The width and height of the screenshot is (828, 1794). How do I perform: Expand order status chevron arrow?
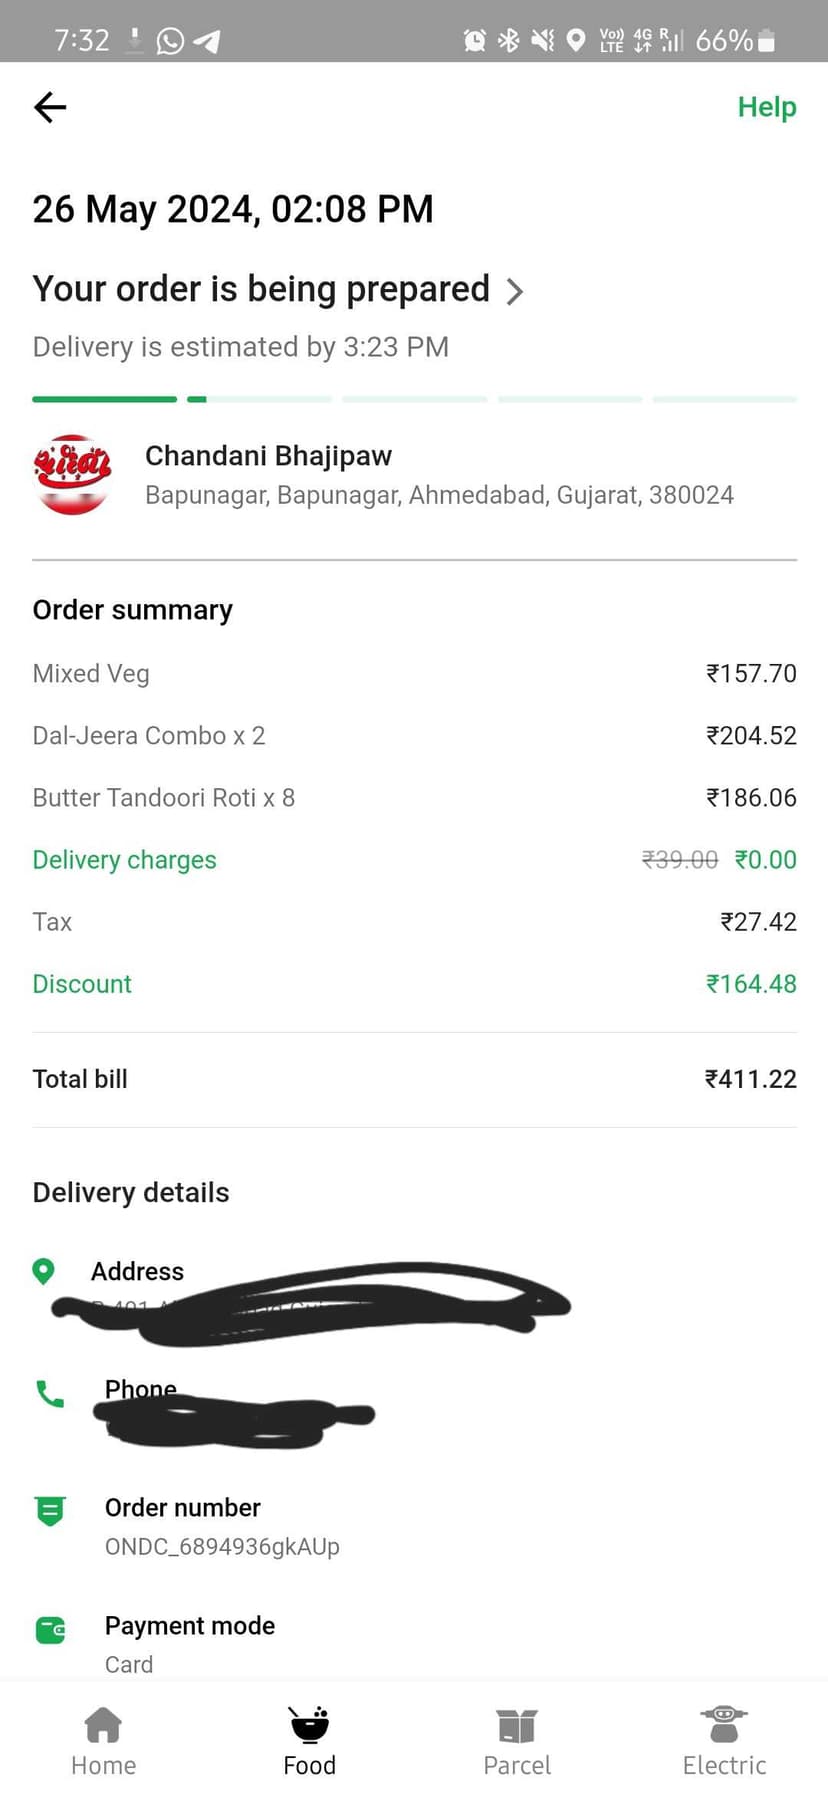515,292
